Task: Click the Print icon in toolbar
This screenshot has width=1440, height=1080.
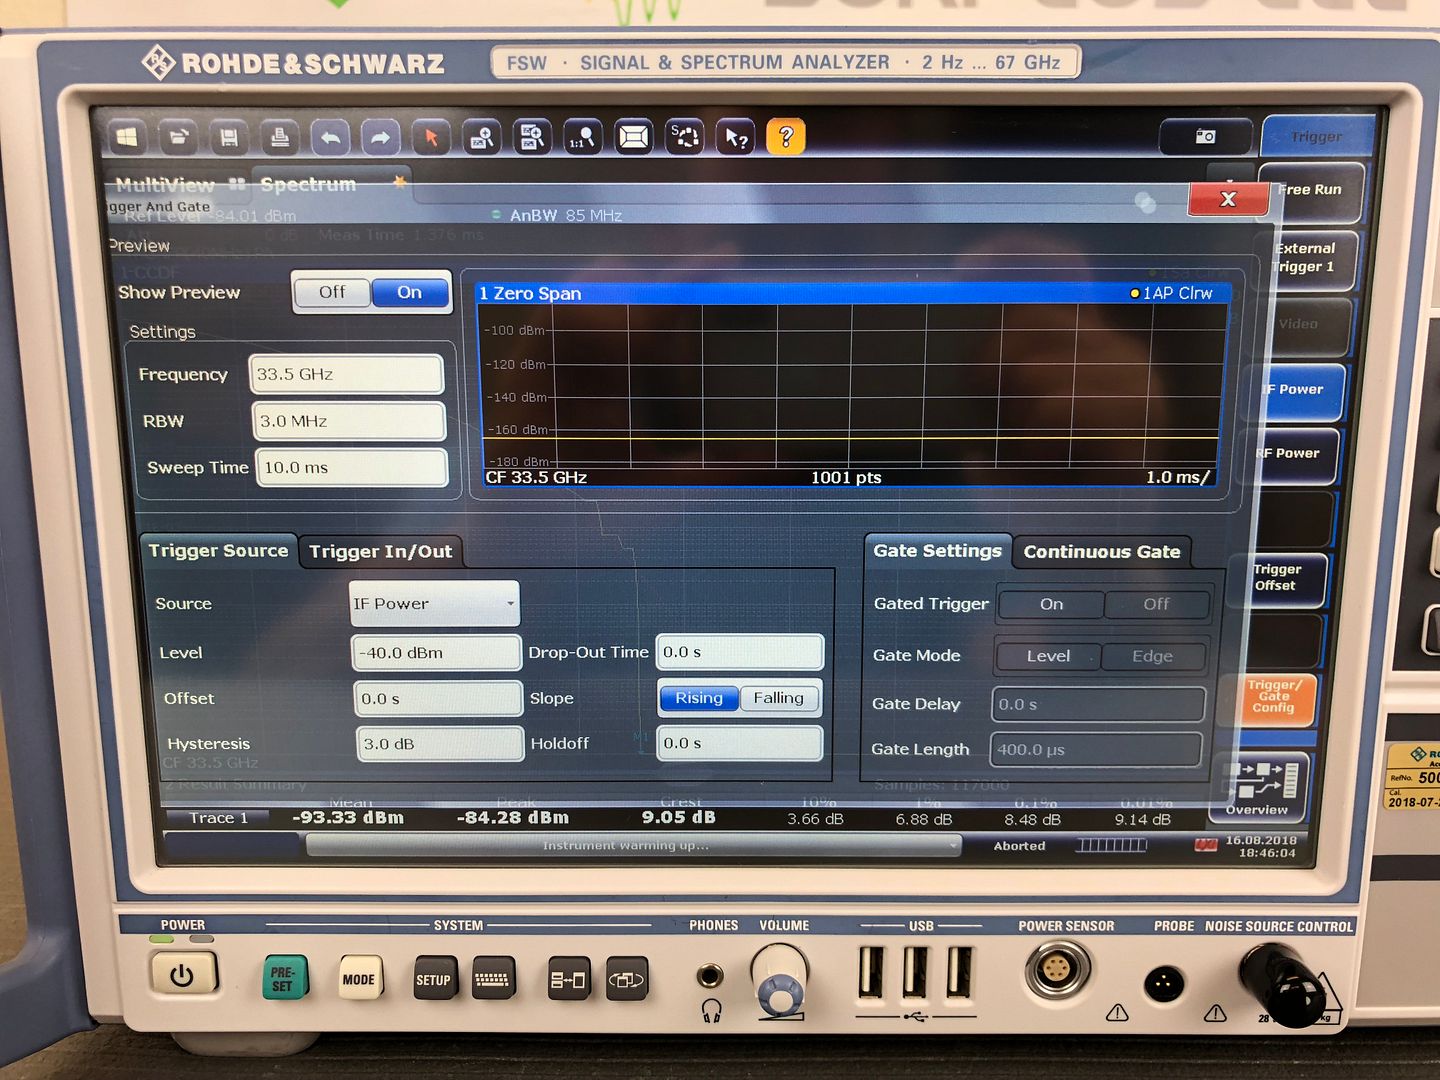Action: [280, 137]
